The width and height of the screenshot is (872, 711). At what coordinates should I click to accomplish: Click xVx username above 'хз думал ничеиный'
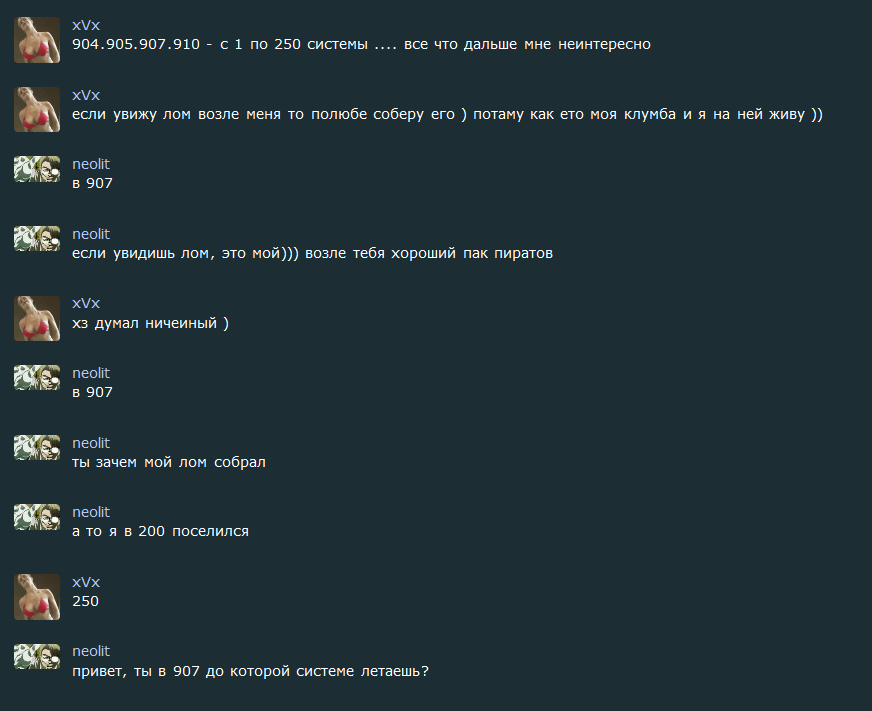click(86, 303)
